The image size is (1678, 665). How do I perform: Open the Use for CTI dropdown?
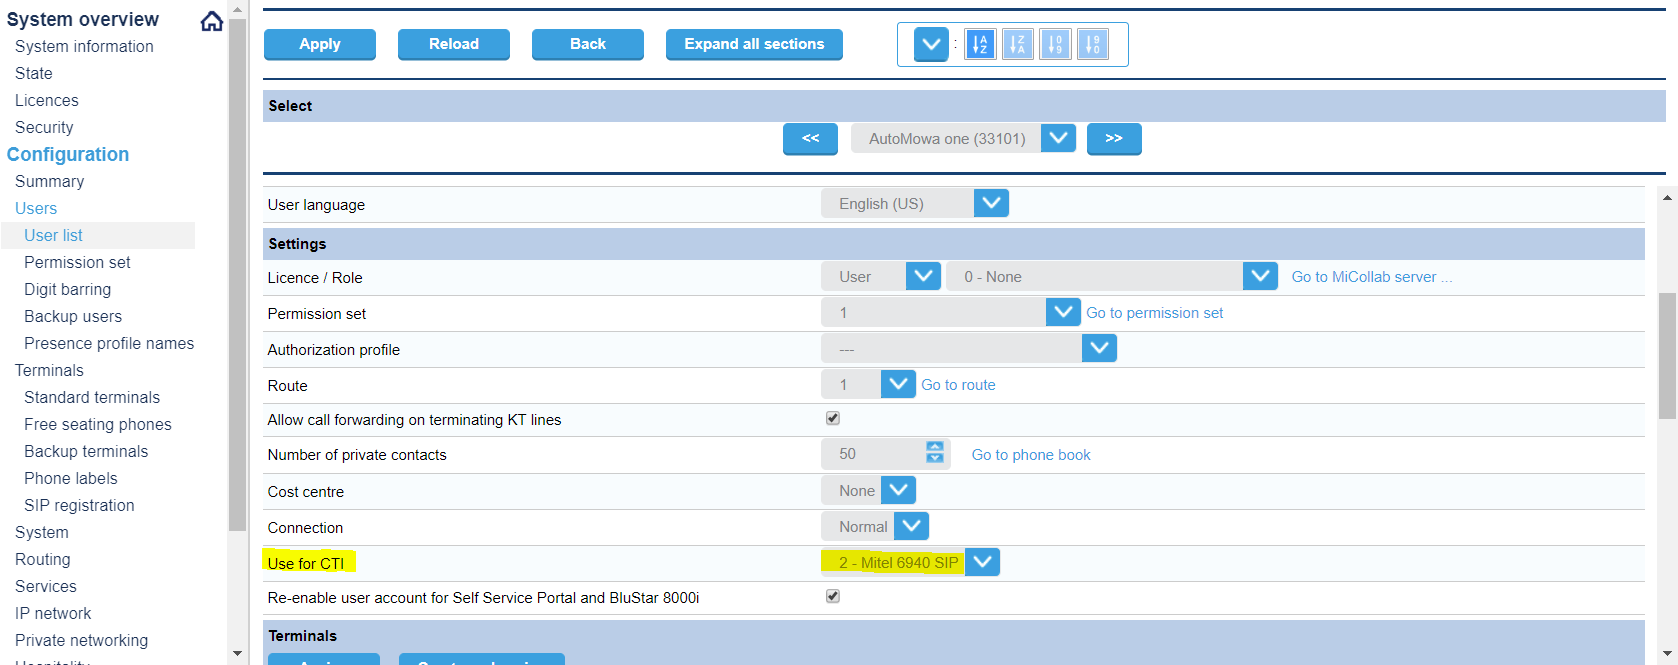tap(982, 562)
